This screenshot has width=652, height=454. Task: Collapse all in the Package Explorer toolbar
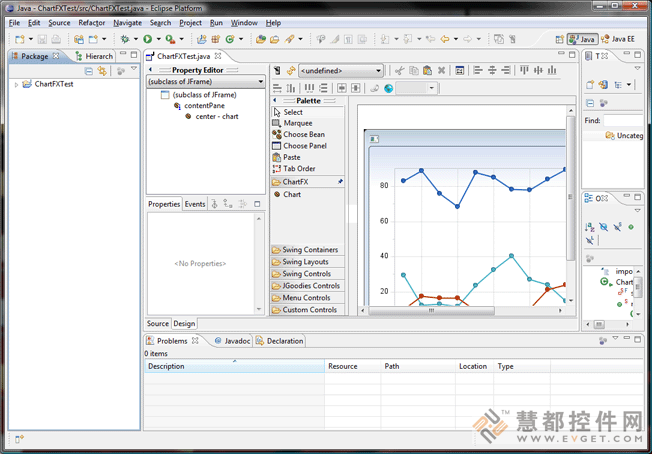(89, 71)
